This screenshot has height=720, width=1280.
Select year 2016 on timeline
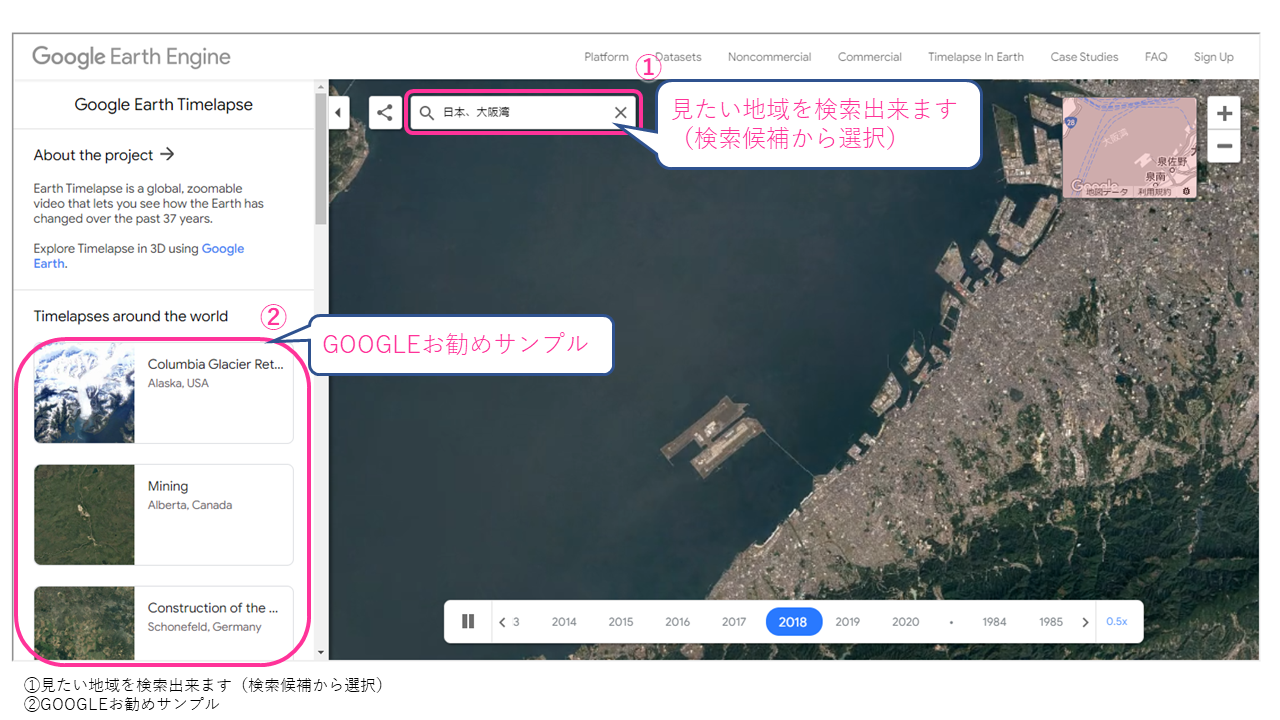678,622
